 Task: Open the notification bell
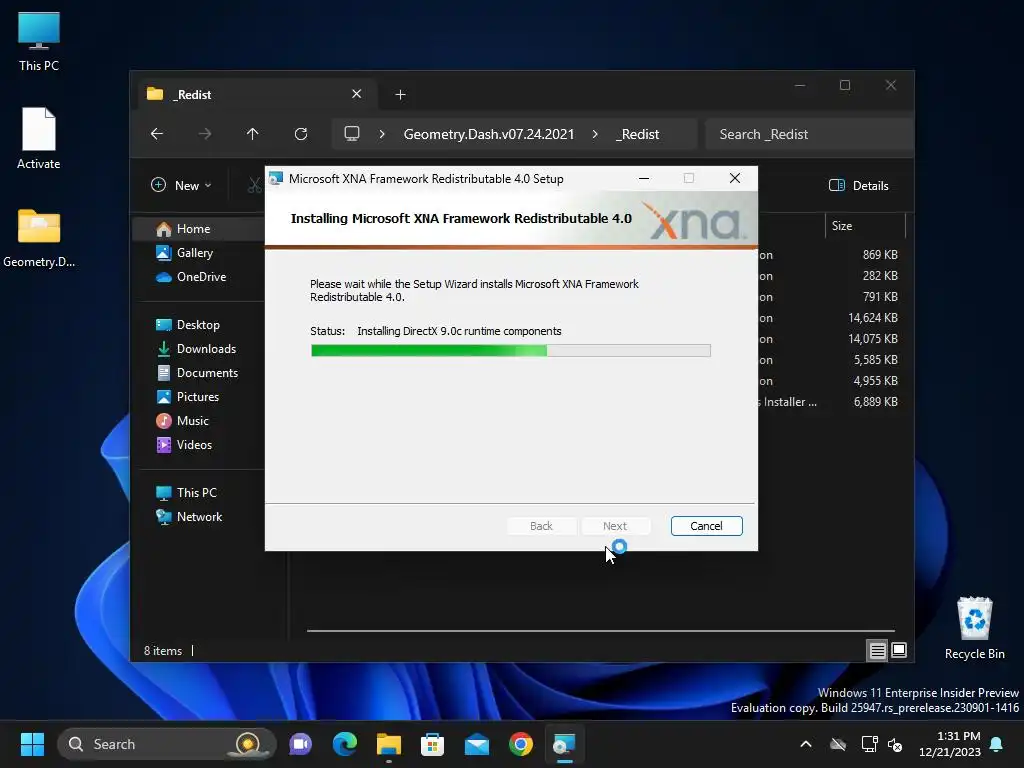997,744
